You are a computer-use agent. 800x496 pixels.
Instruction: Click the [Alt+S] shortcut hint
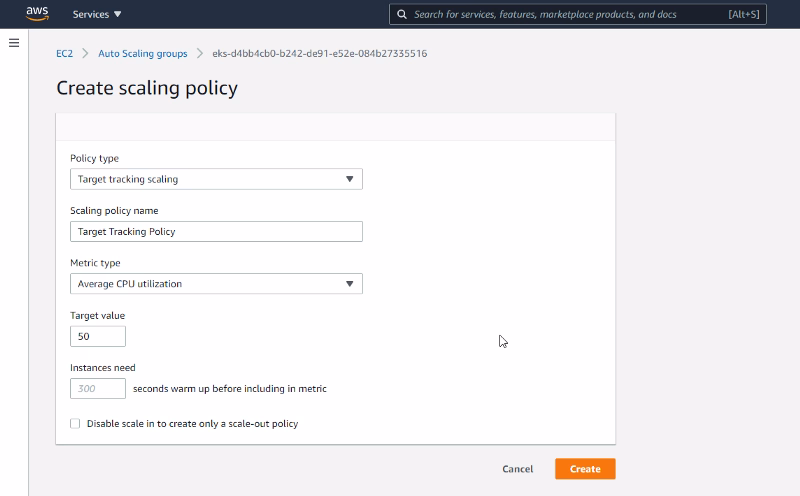(x=743, y=14)
